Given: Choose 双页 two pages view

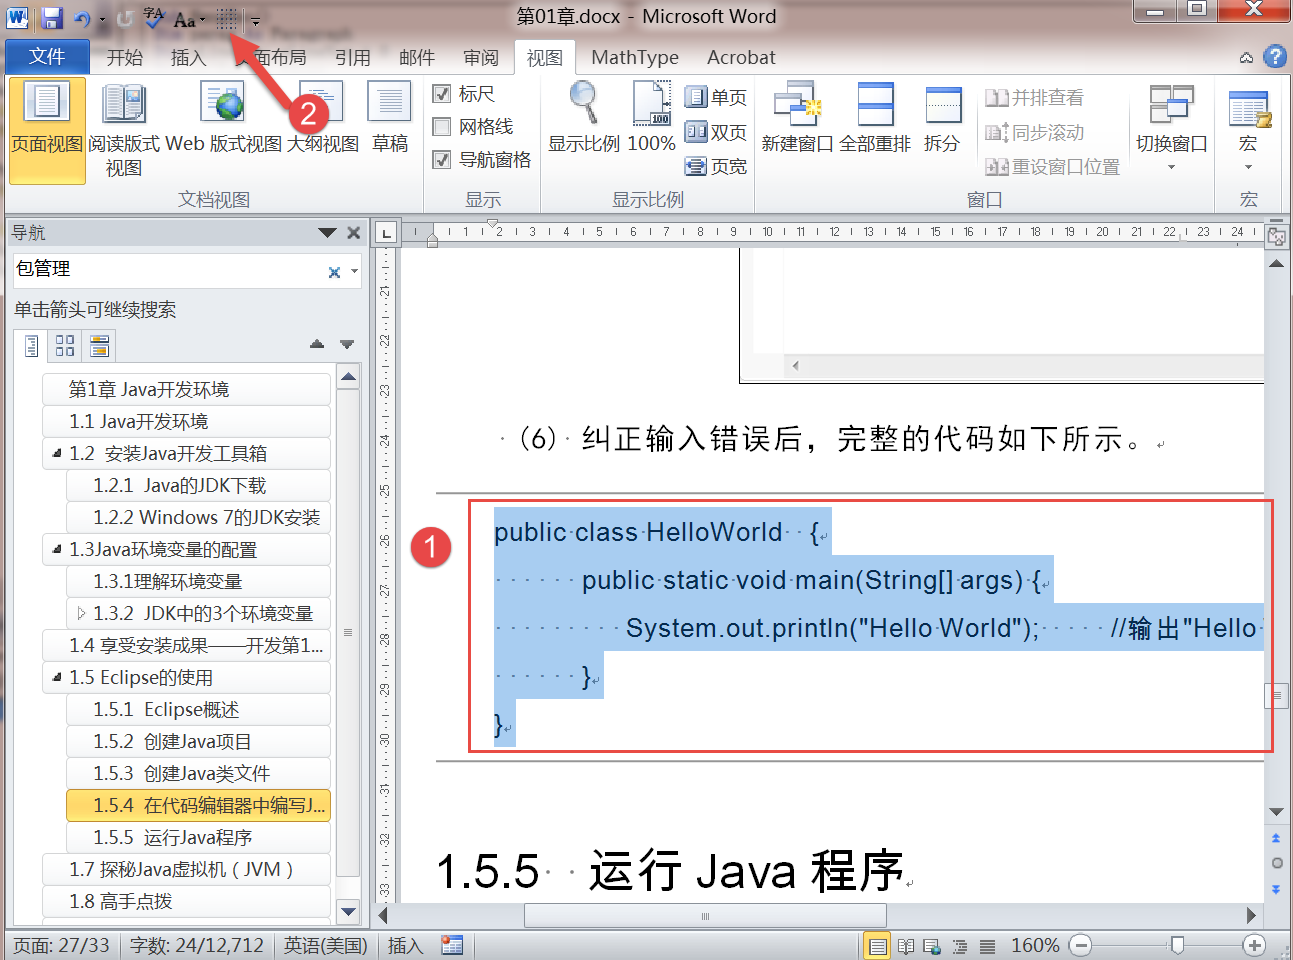Looking at the screenshot, I should [716, 132].
